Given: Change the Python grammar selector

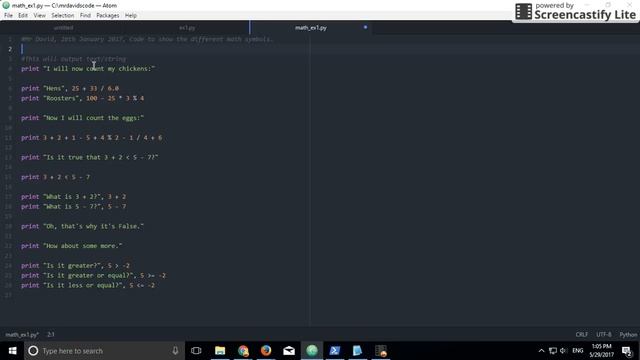Looking at the screenshot, I should click(628, 335).
